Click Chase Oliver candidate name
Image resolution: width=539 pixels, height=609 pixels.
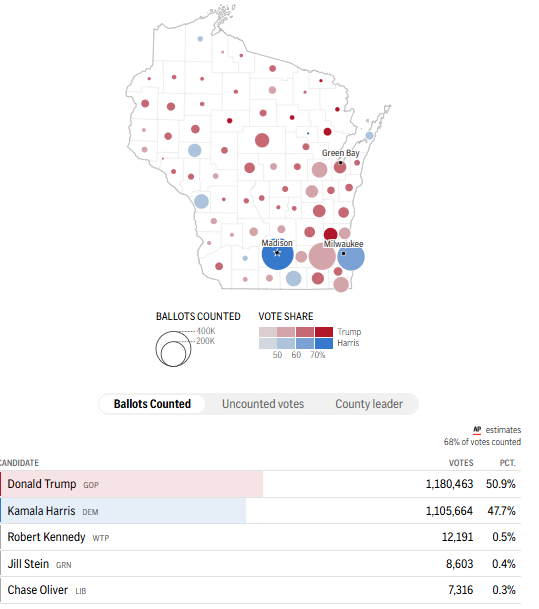(38, 590)
